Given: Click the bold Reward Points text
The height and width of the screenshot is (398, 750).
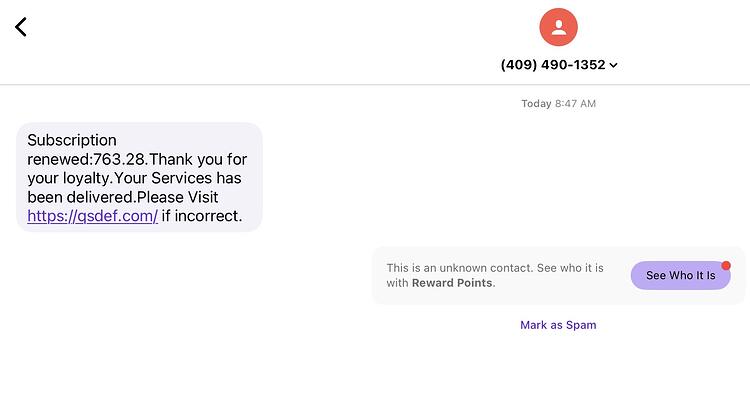Looking at the screenshot, I should pyautogui.click(x=452, y=283).
